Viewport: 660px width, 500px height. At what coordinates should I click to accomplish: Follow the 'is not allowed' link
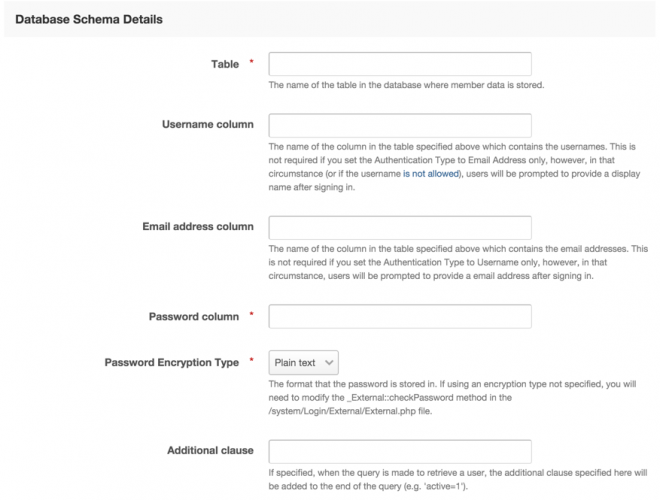(431, 174)
